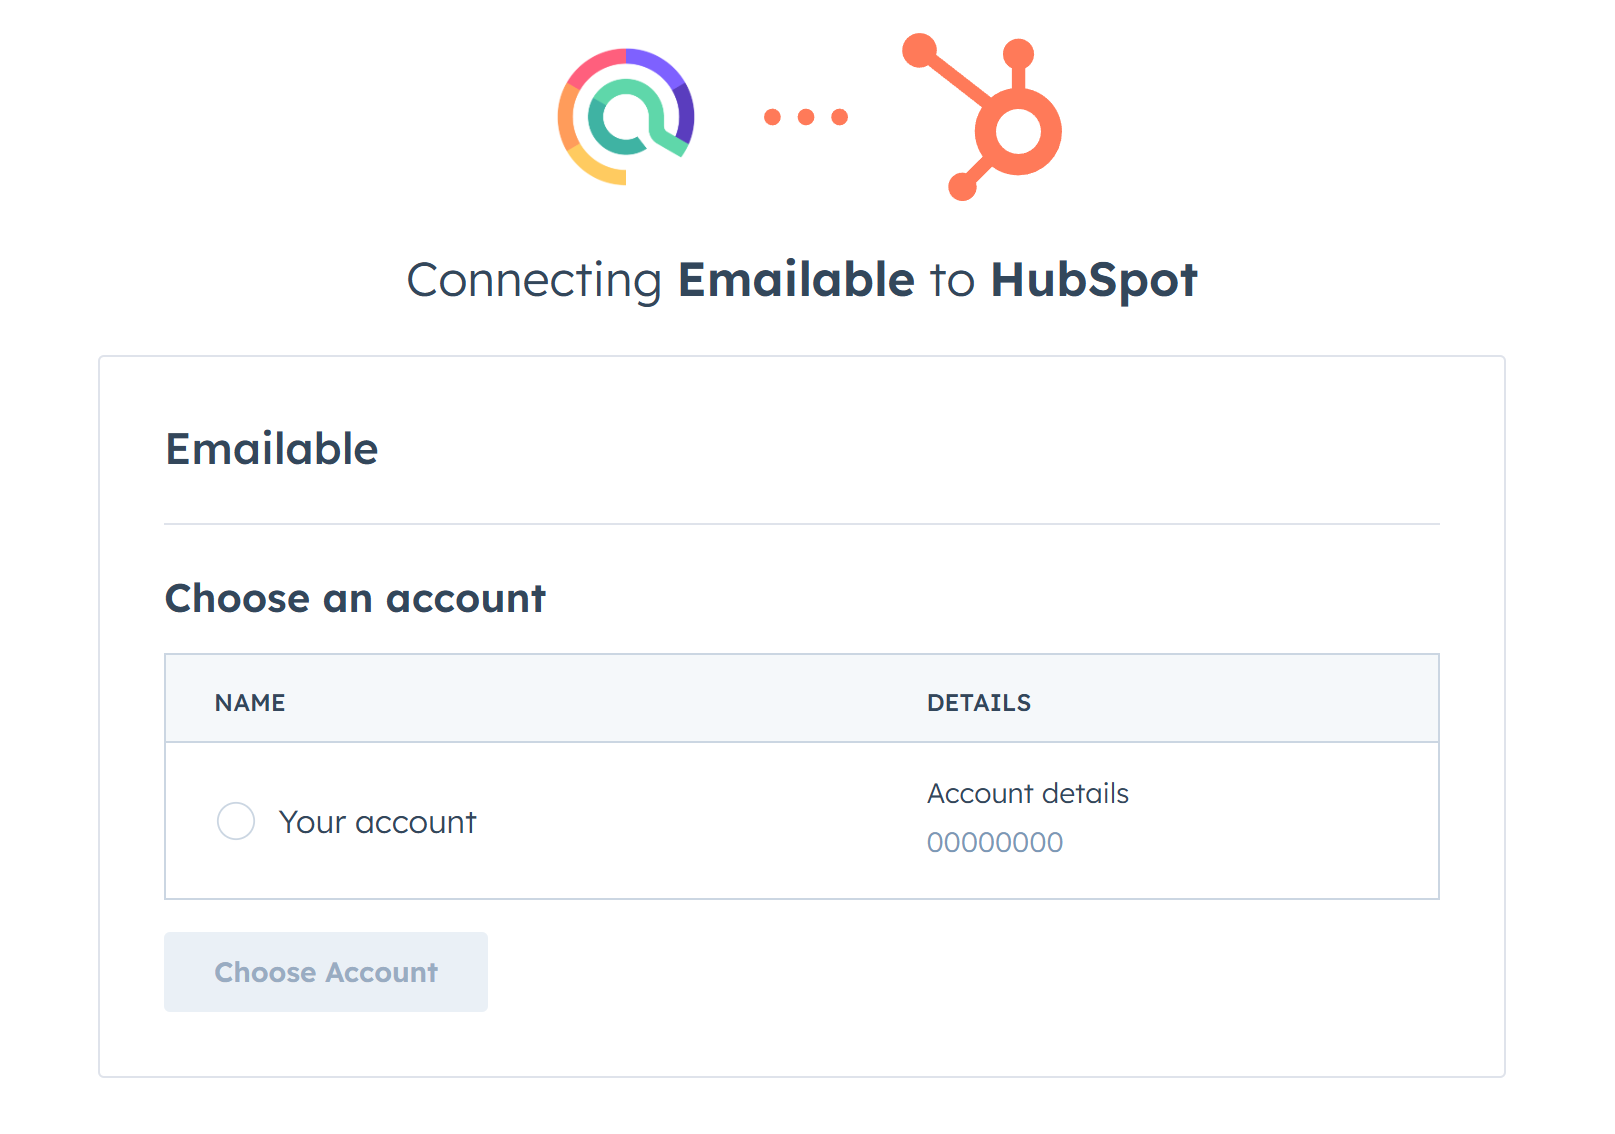Viewport: 1615px width, 1134px height.
Task: Click the 00000000 account ID
Action: click(995, 842)
